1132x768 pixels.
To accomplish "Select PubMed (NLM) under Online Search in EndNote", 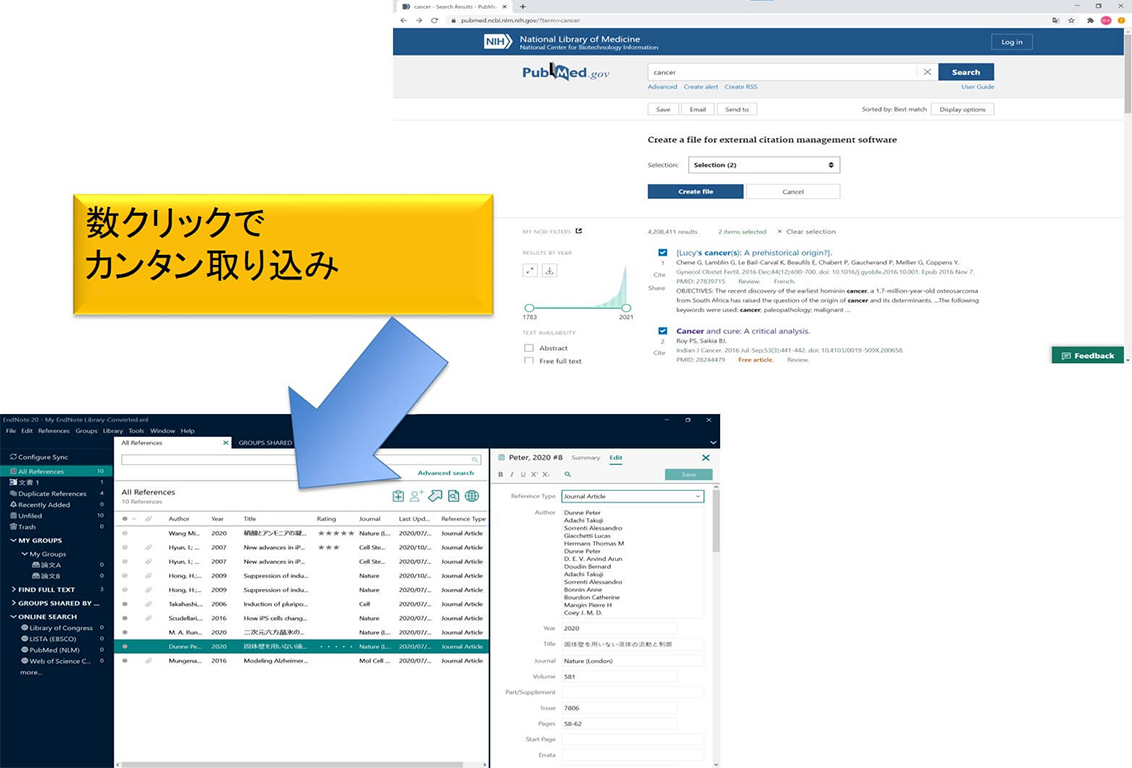I will pos(54,650).
